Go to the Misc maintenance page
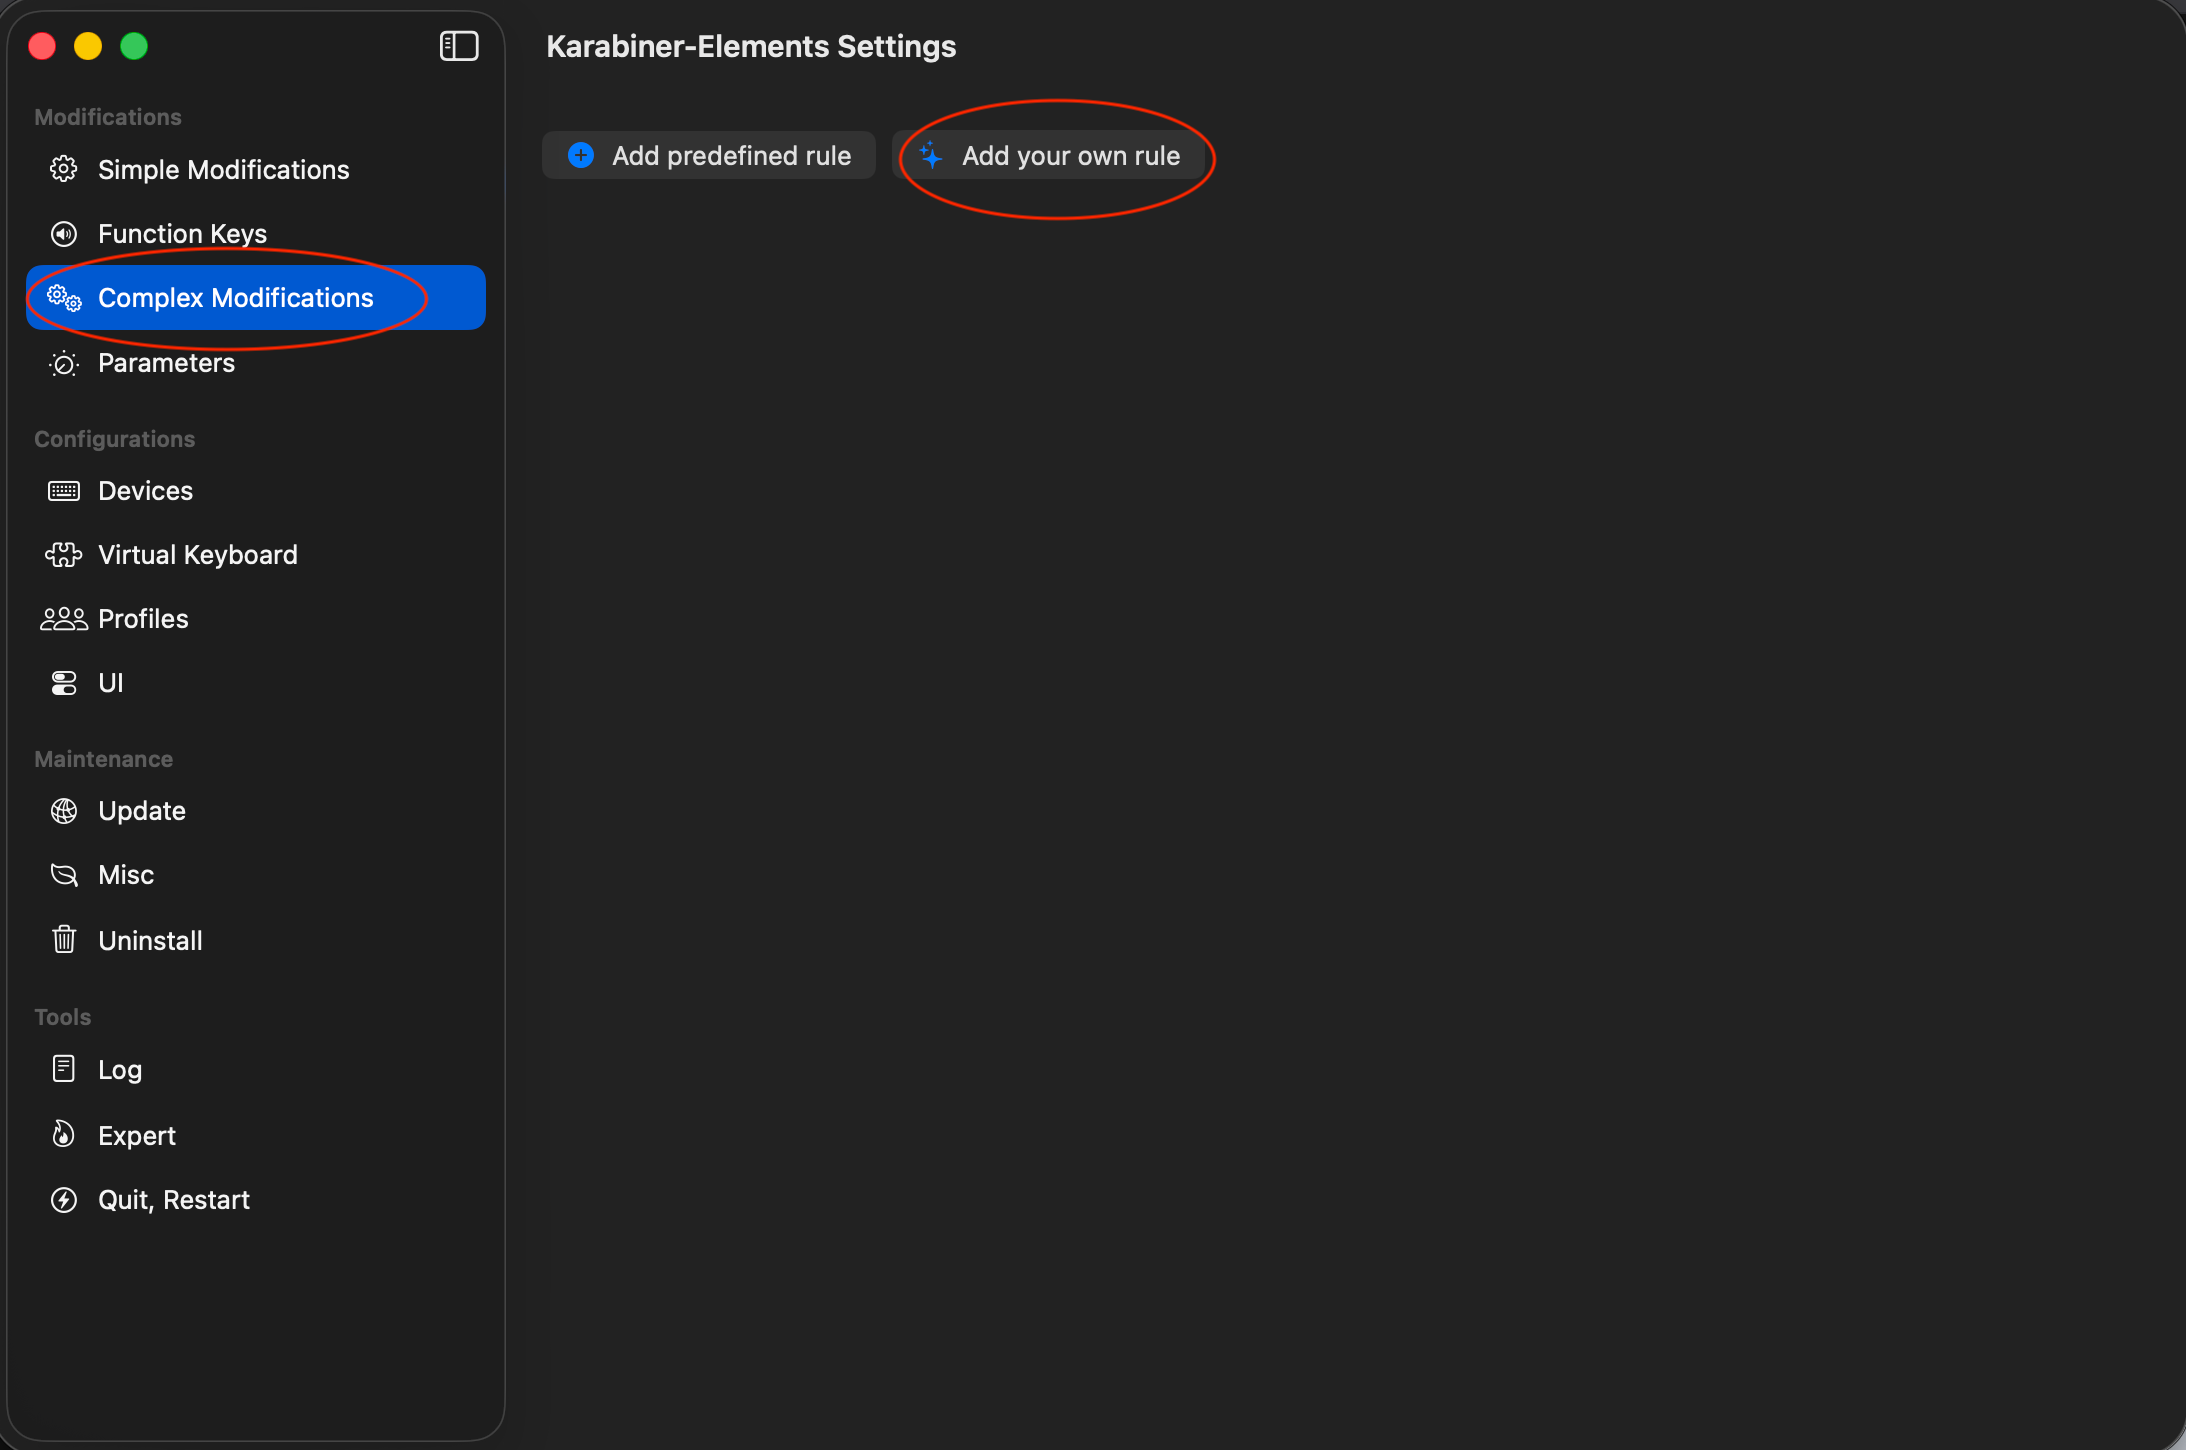Image resolution: width=2186 pixels, height=1450 pixels. pos(126,875)
